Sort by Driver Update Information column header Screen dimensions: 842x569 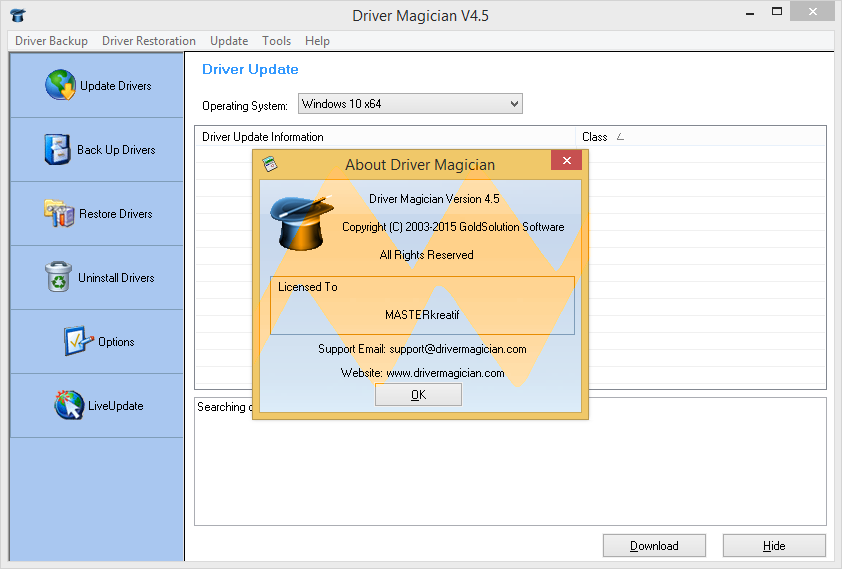pos(385,136)
